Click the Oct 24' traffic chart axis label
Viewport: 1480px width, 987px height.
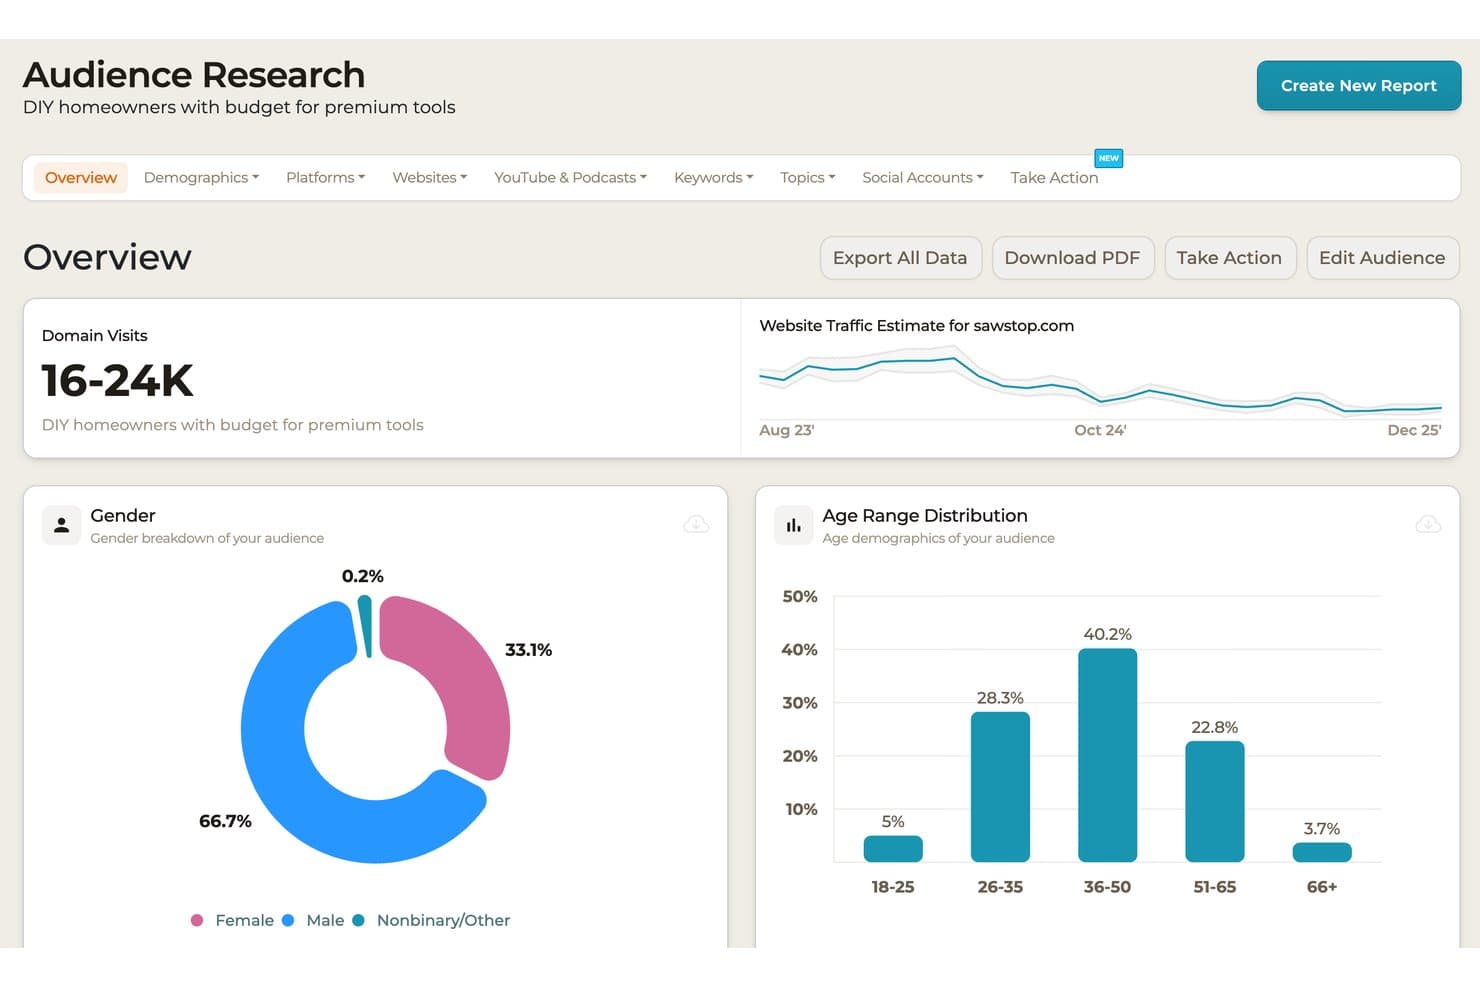1100,430
